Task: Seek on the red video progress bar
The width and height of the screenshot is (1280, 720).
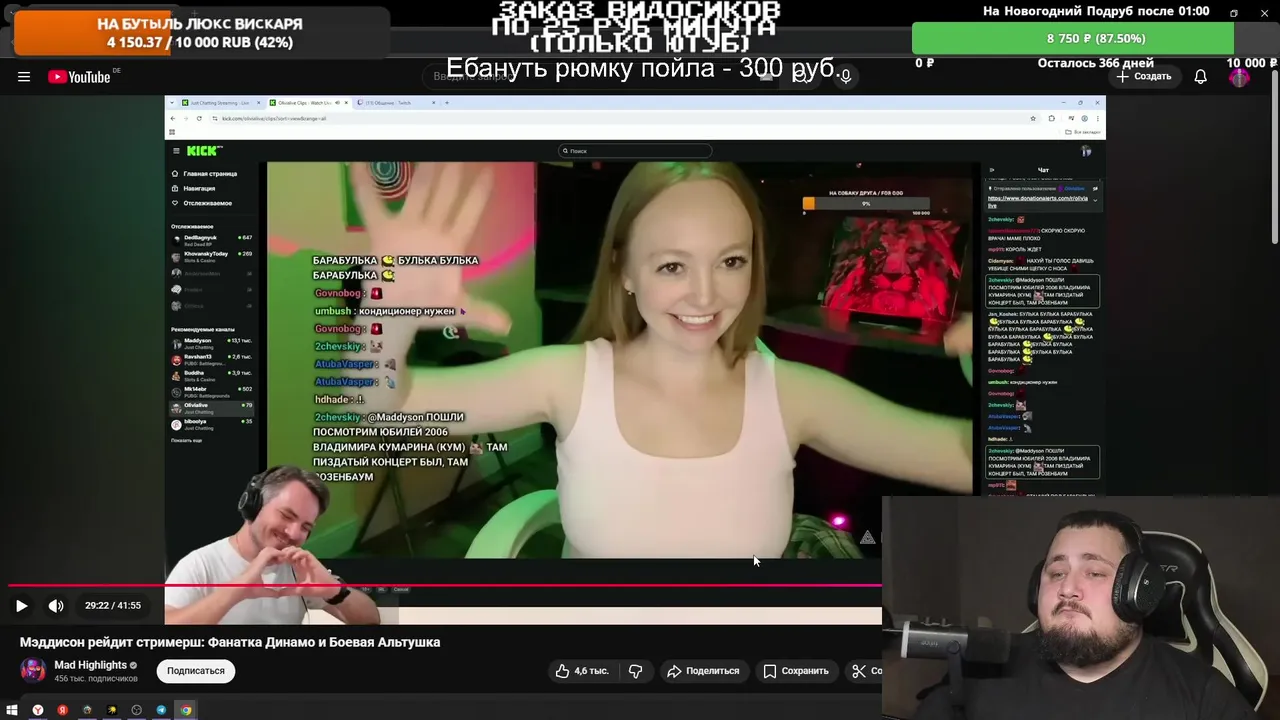Action: (444, 585)
